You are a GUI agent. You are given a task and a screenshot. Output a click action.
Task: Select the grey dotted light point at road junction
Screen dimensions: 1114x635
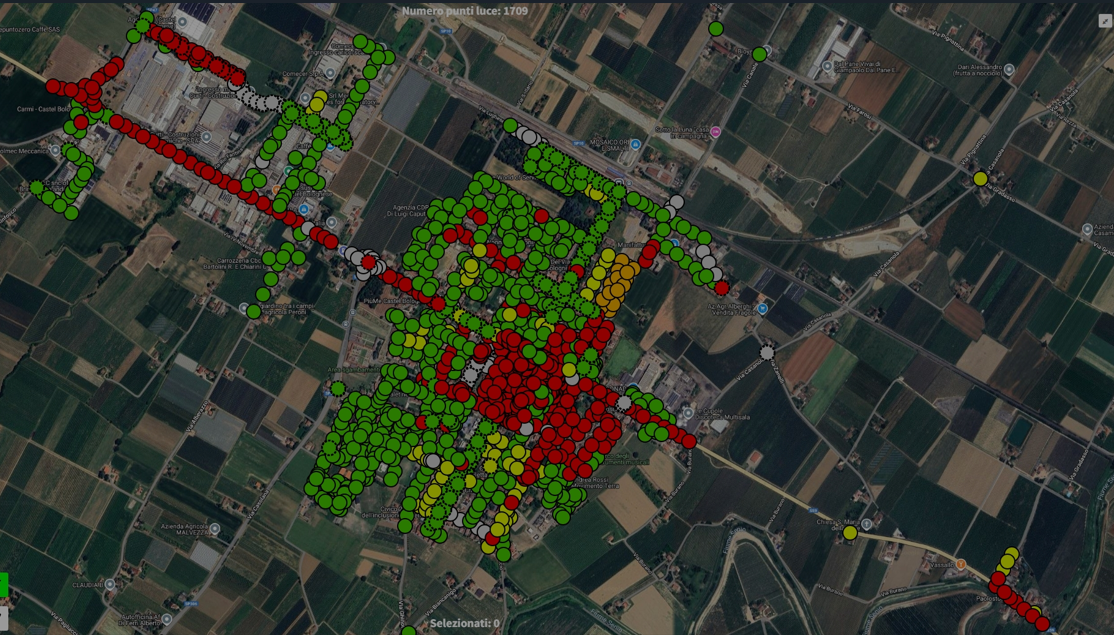click(767, 352)
